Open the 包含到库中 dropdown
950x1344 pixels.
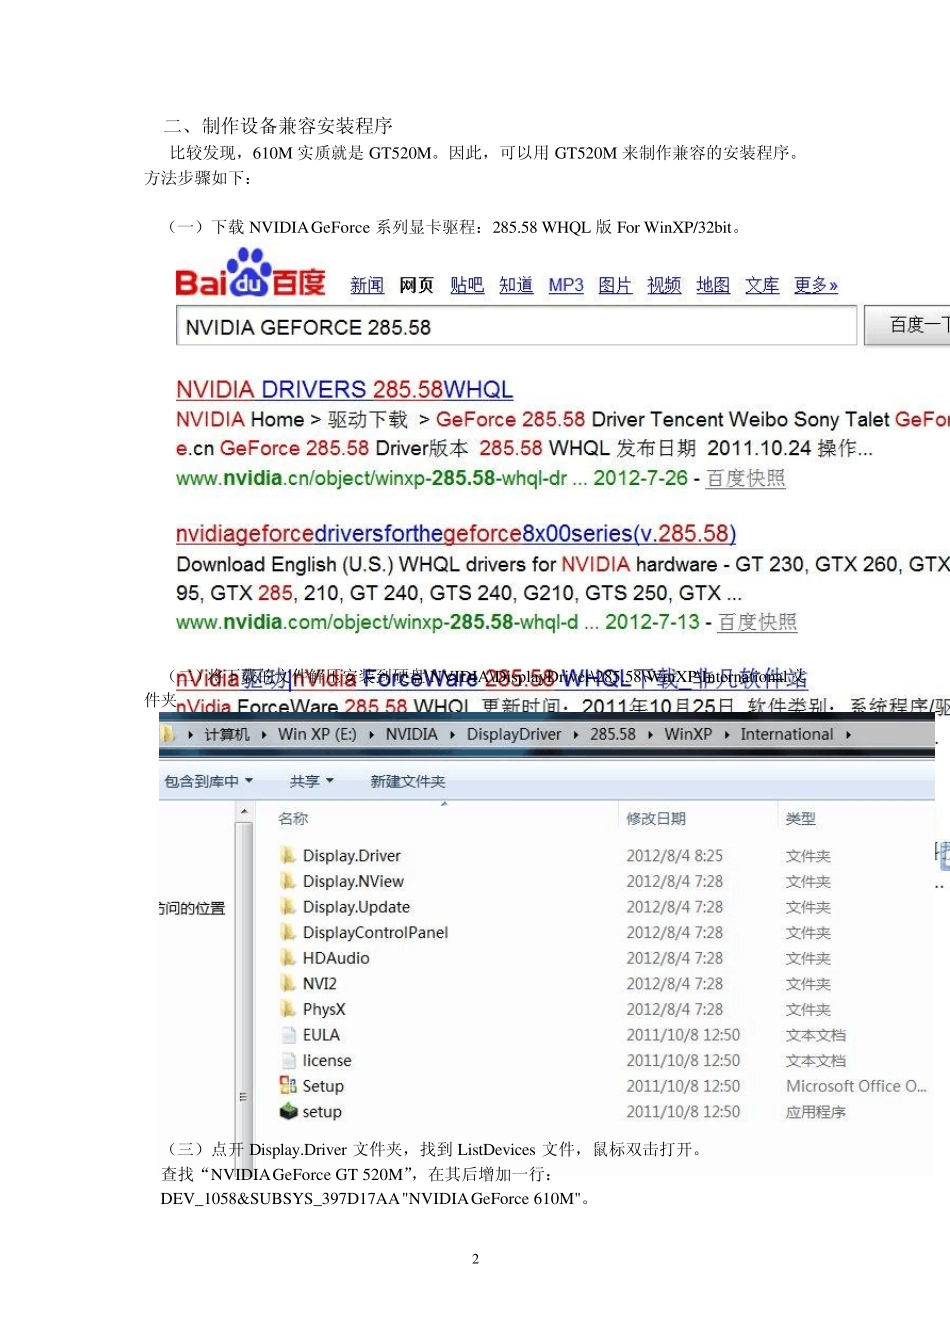click(209, 781)
